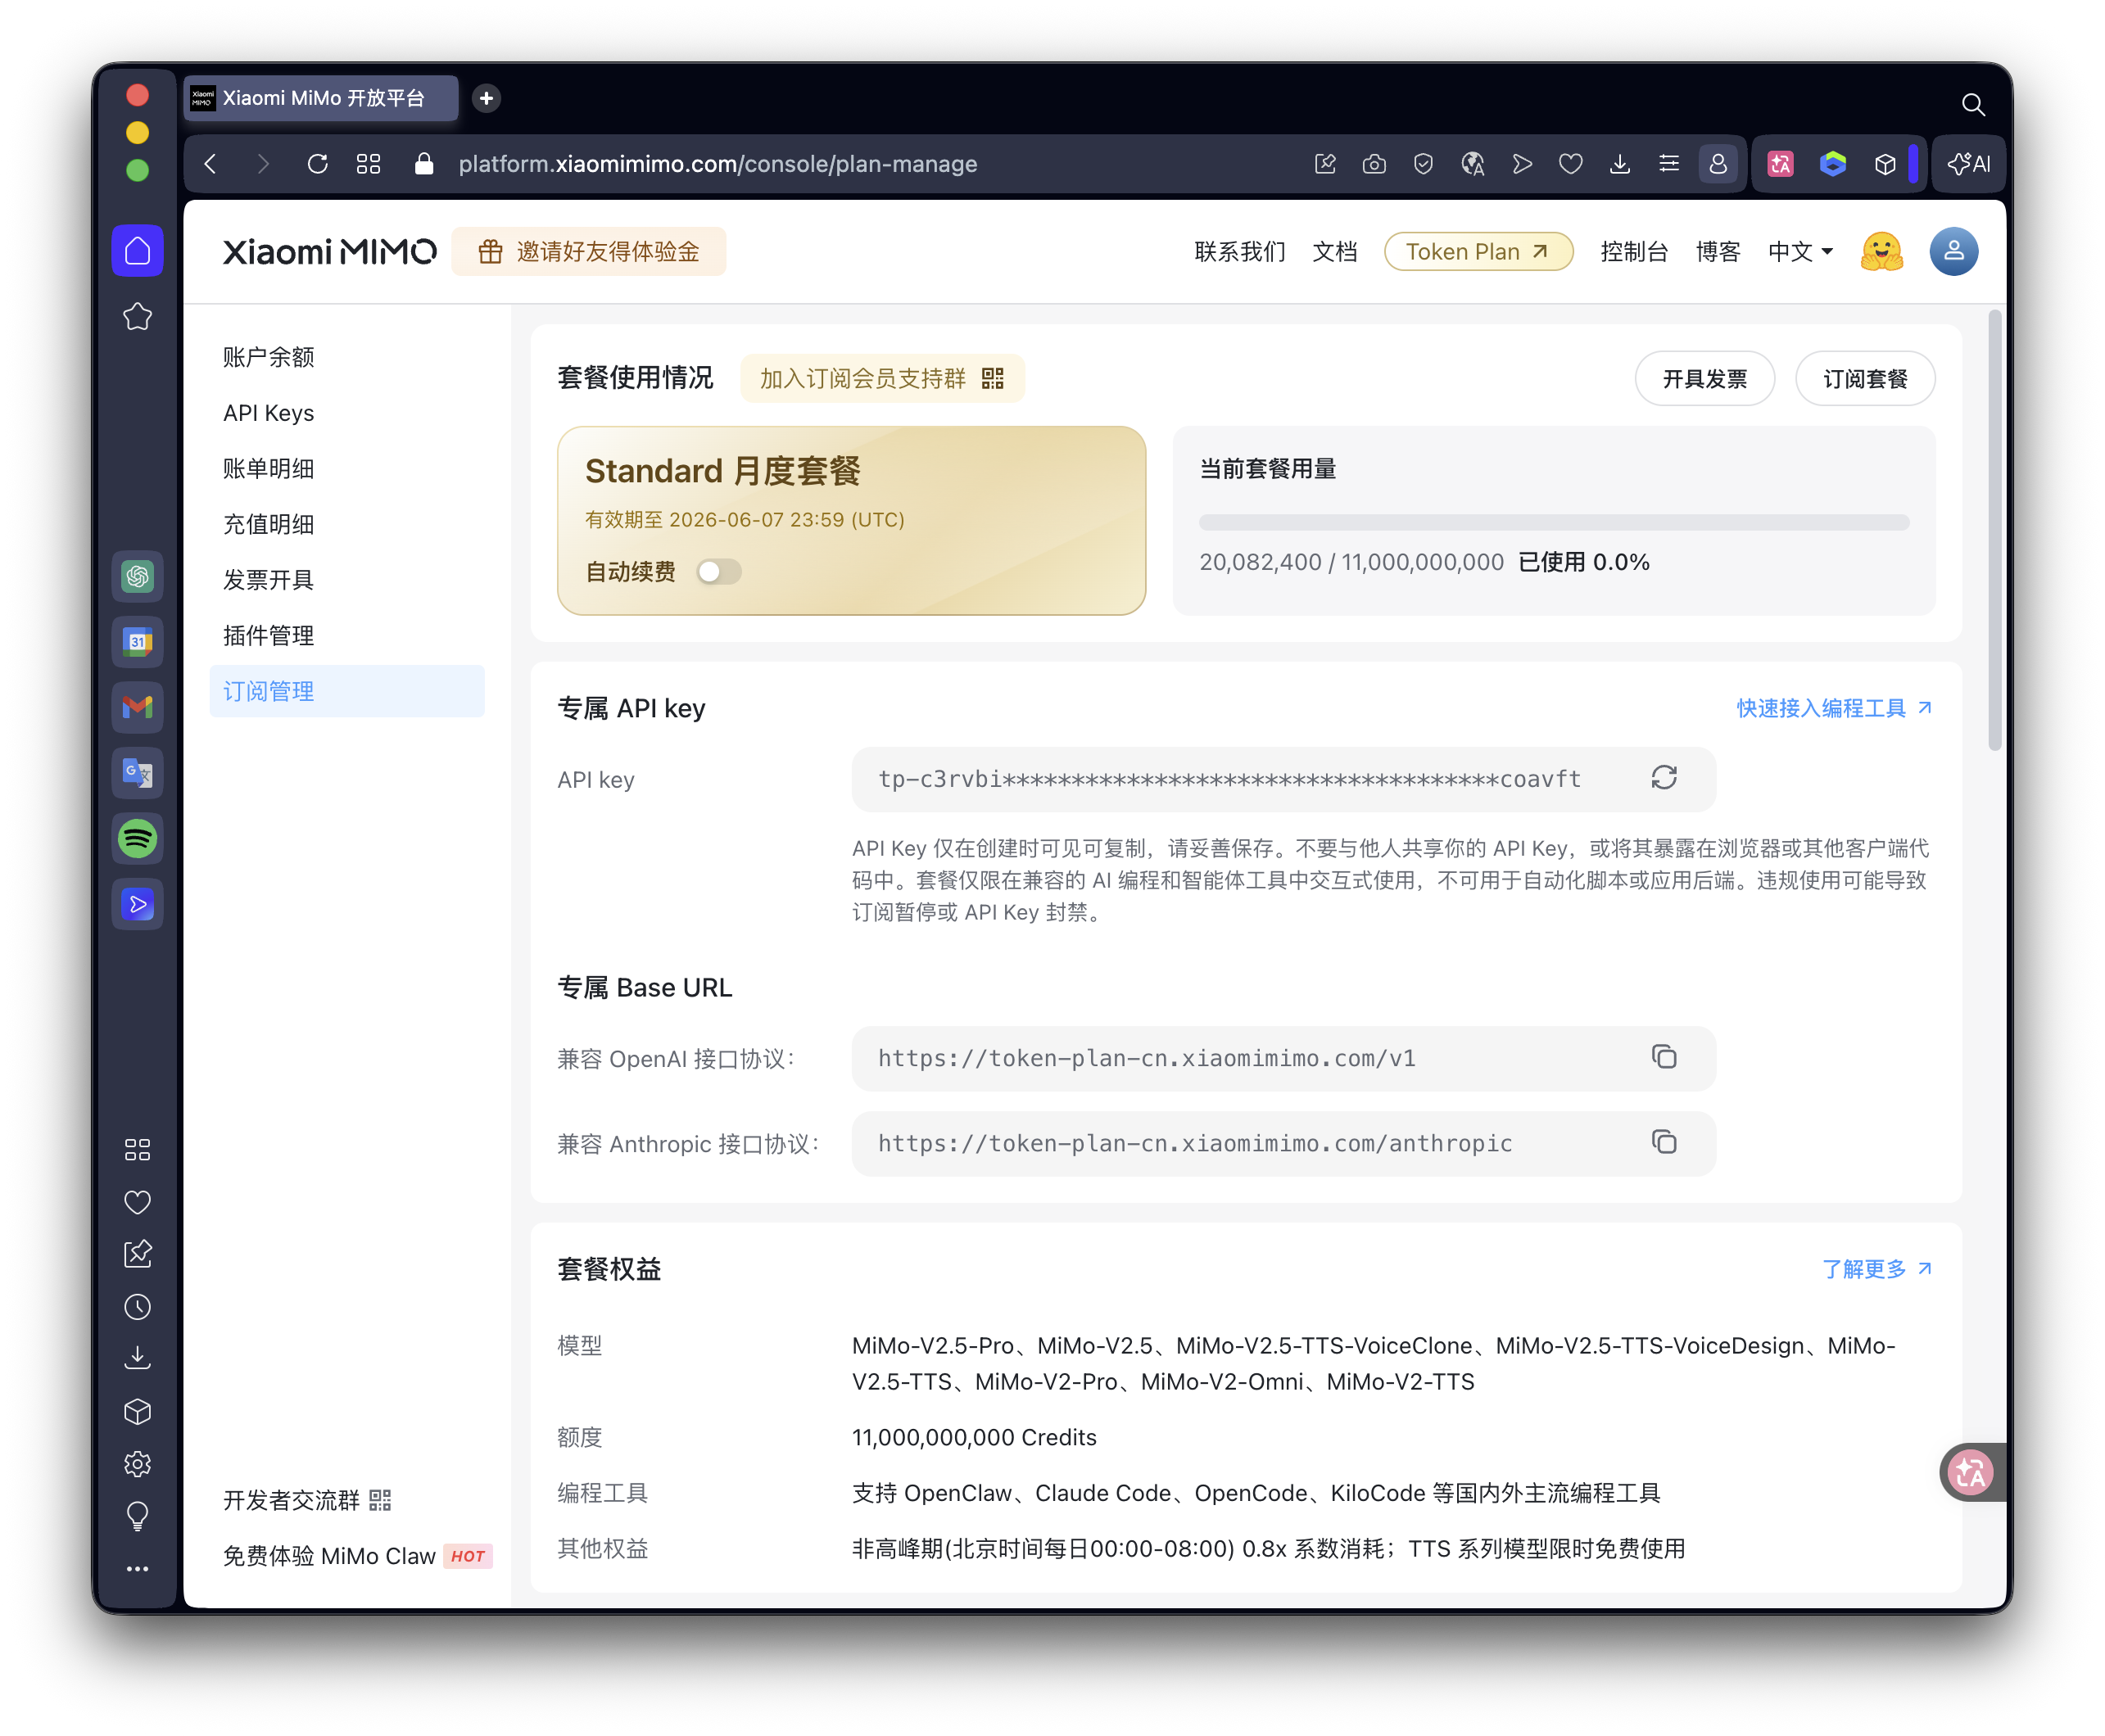Select the 订阅管理 menu item

click(347, 690)
